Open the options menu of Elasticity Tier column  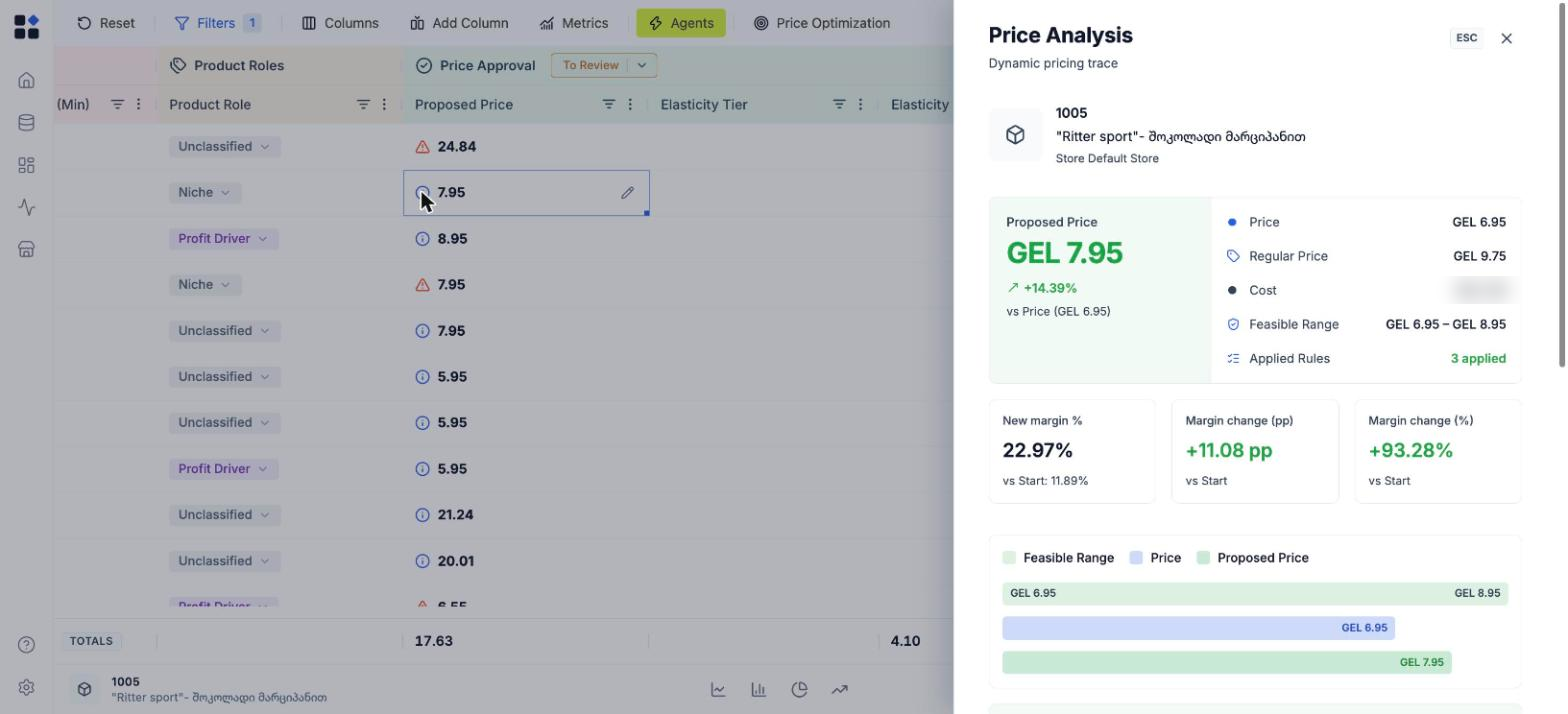click(x=860, y=104)
